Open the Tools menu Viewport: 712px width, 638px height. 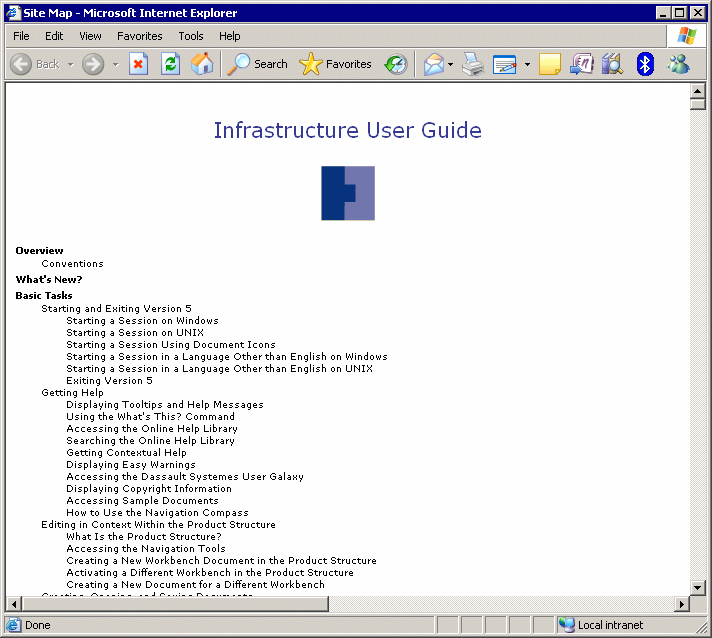point(190,36)
